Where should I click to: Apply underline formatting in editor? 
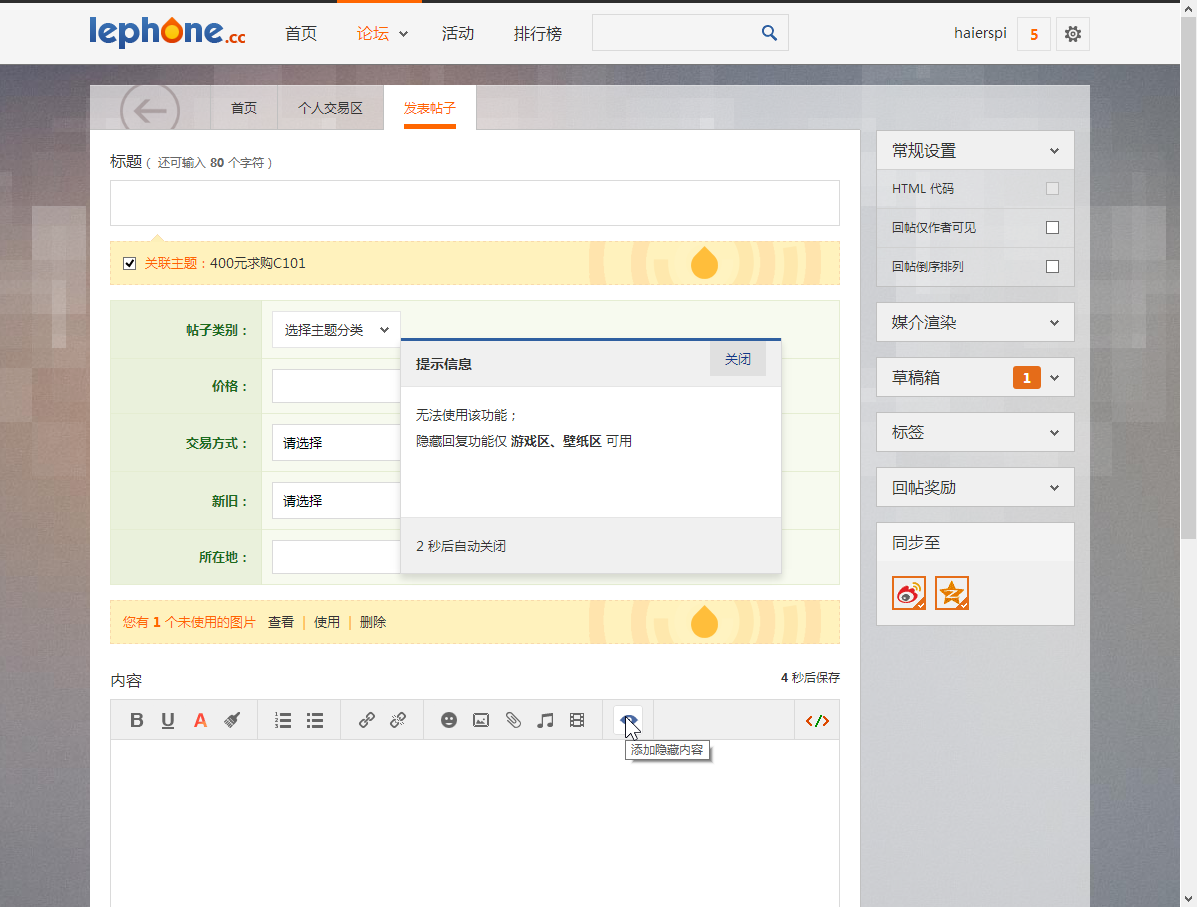168,720
